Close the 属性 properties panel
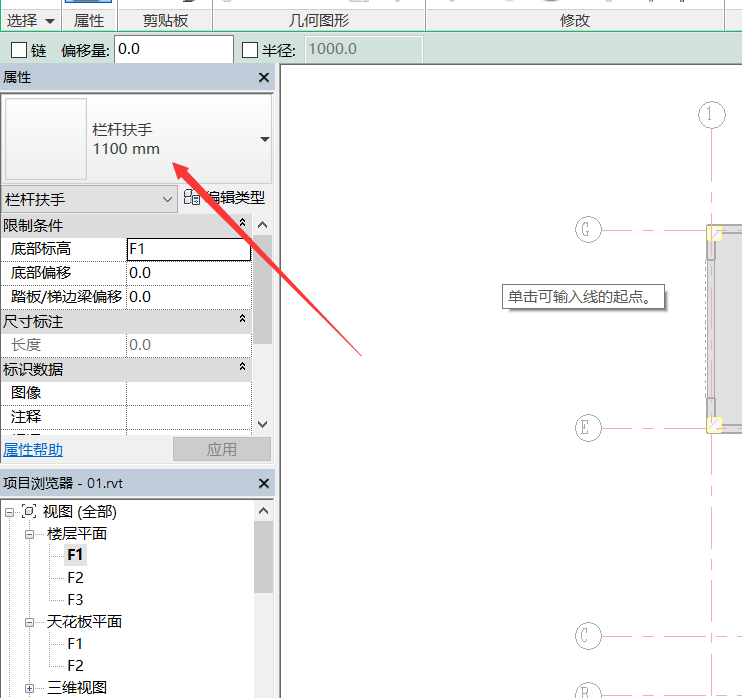742x698 pixels. 264,78
